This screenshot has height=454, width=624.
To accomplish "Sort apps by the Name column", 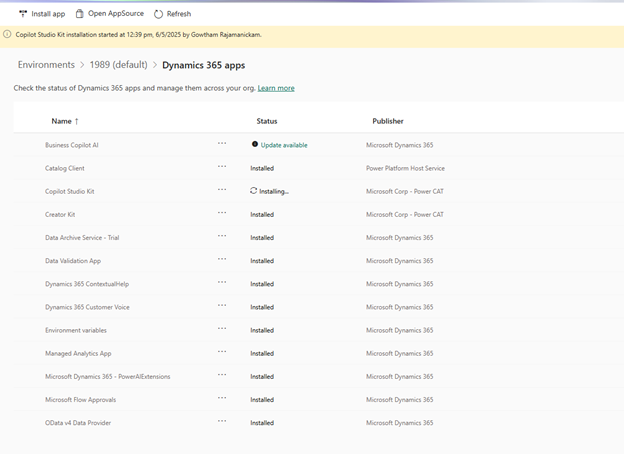I will pos(62,121).
